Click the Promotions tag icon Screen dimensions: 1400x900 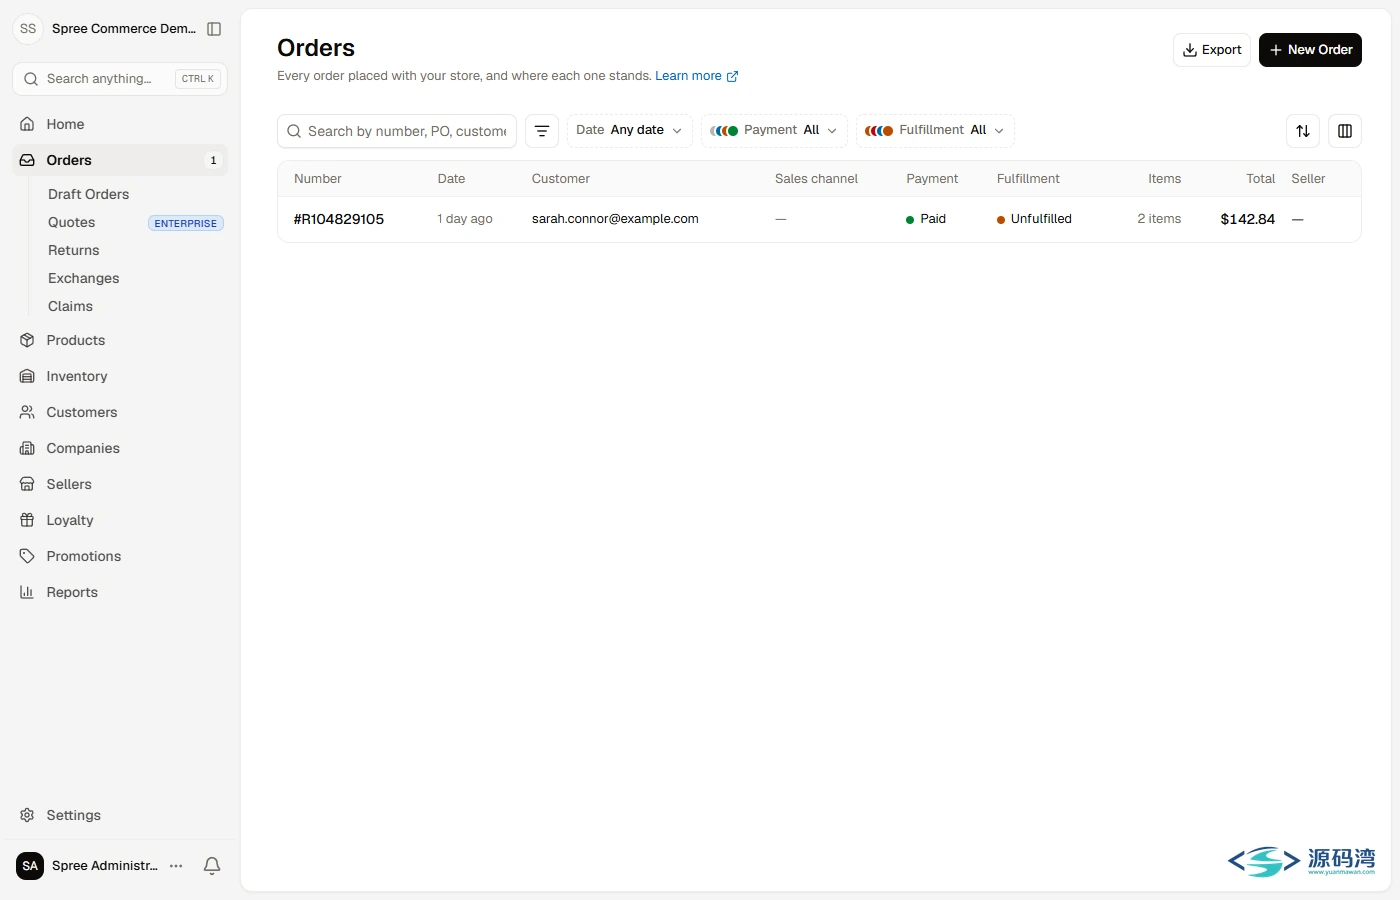pyautogui.click(x=27, y=556)
